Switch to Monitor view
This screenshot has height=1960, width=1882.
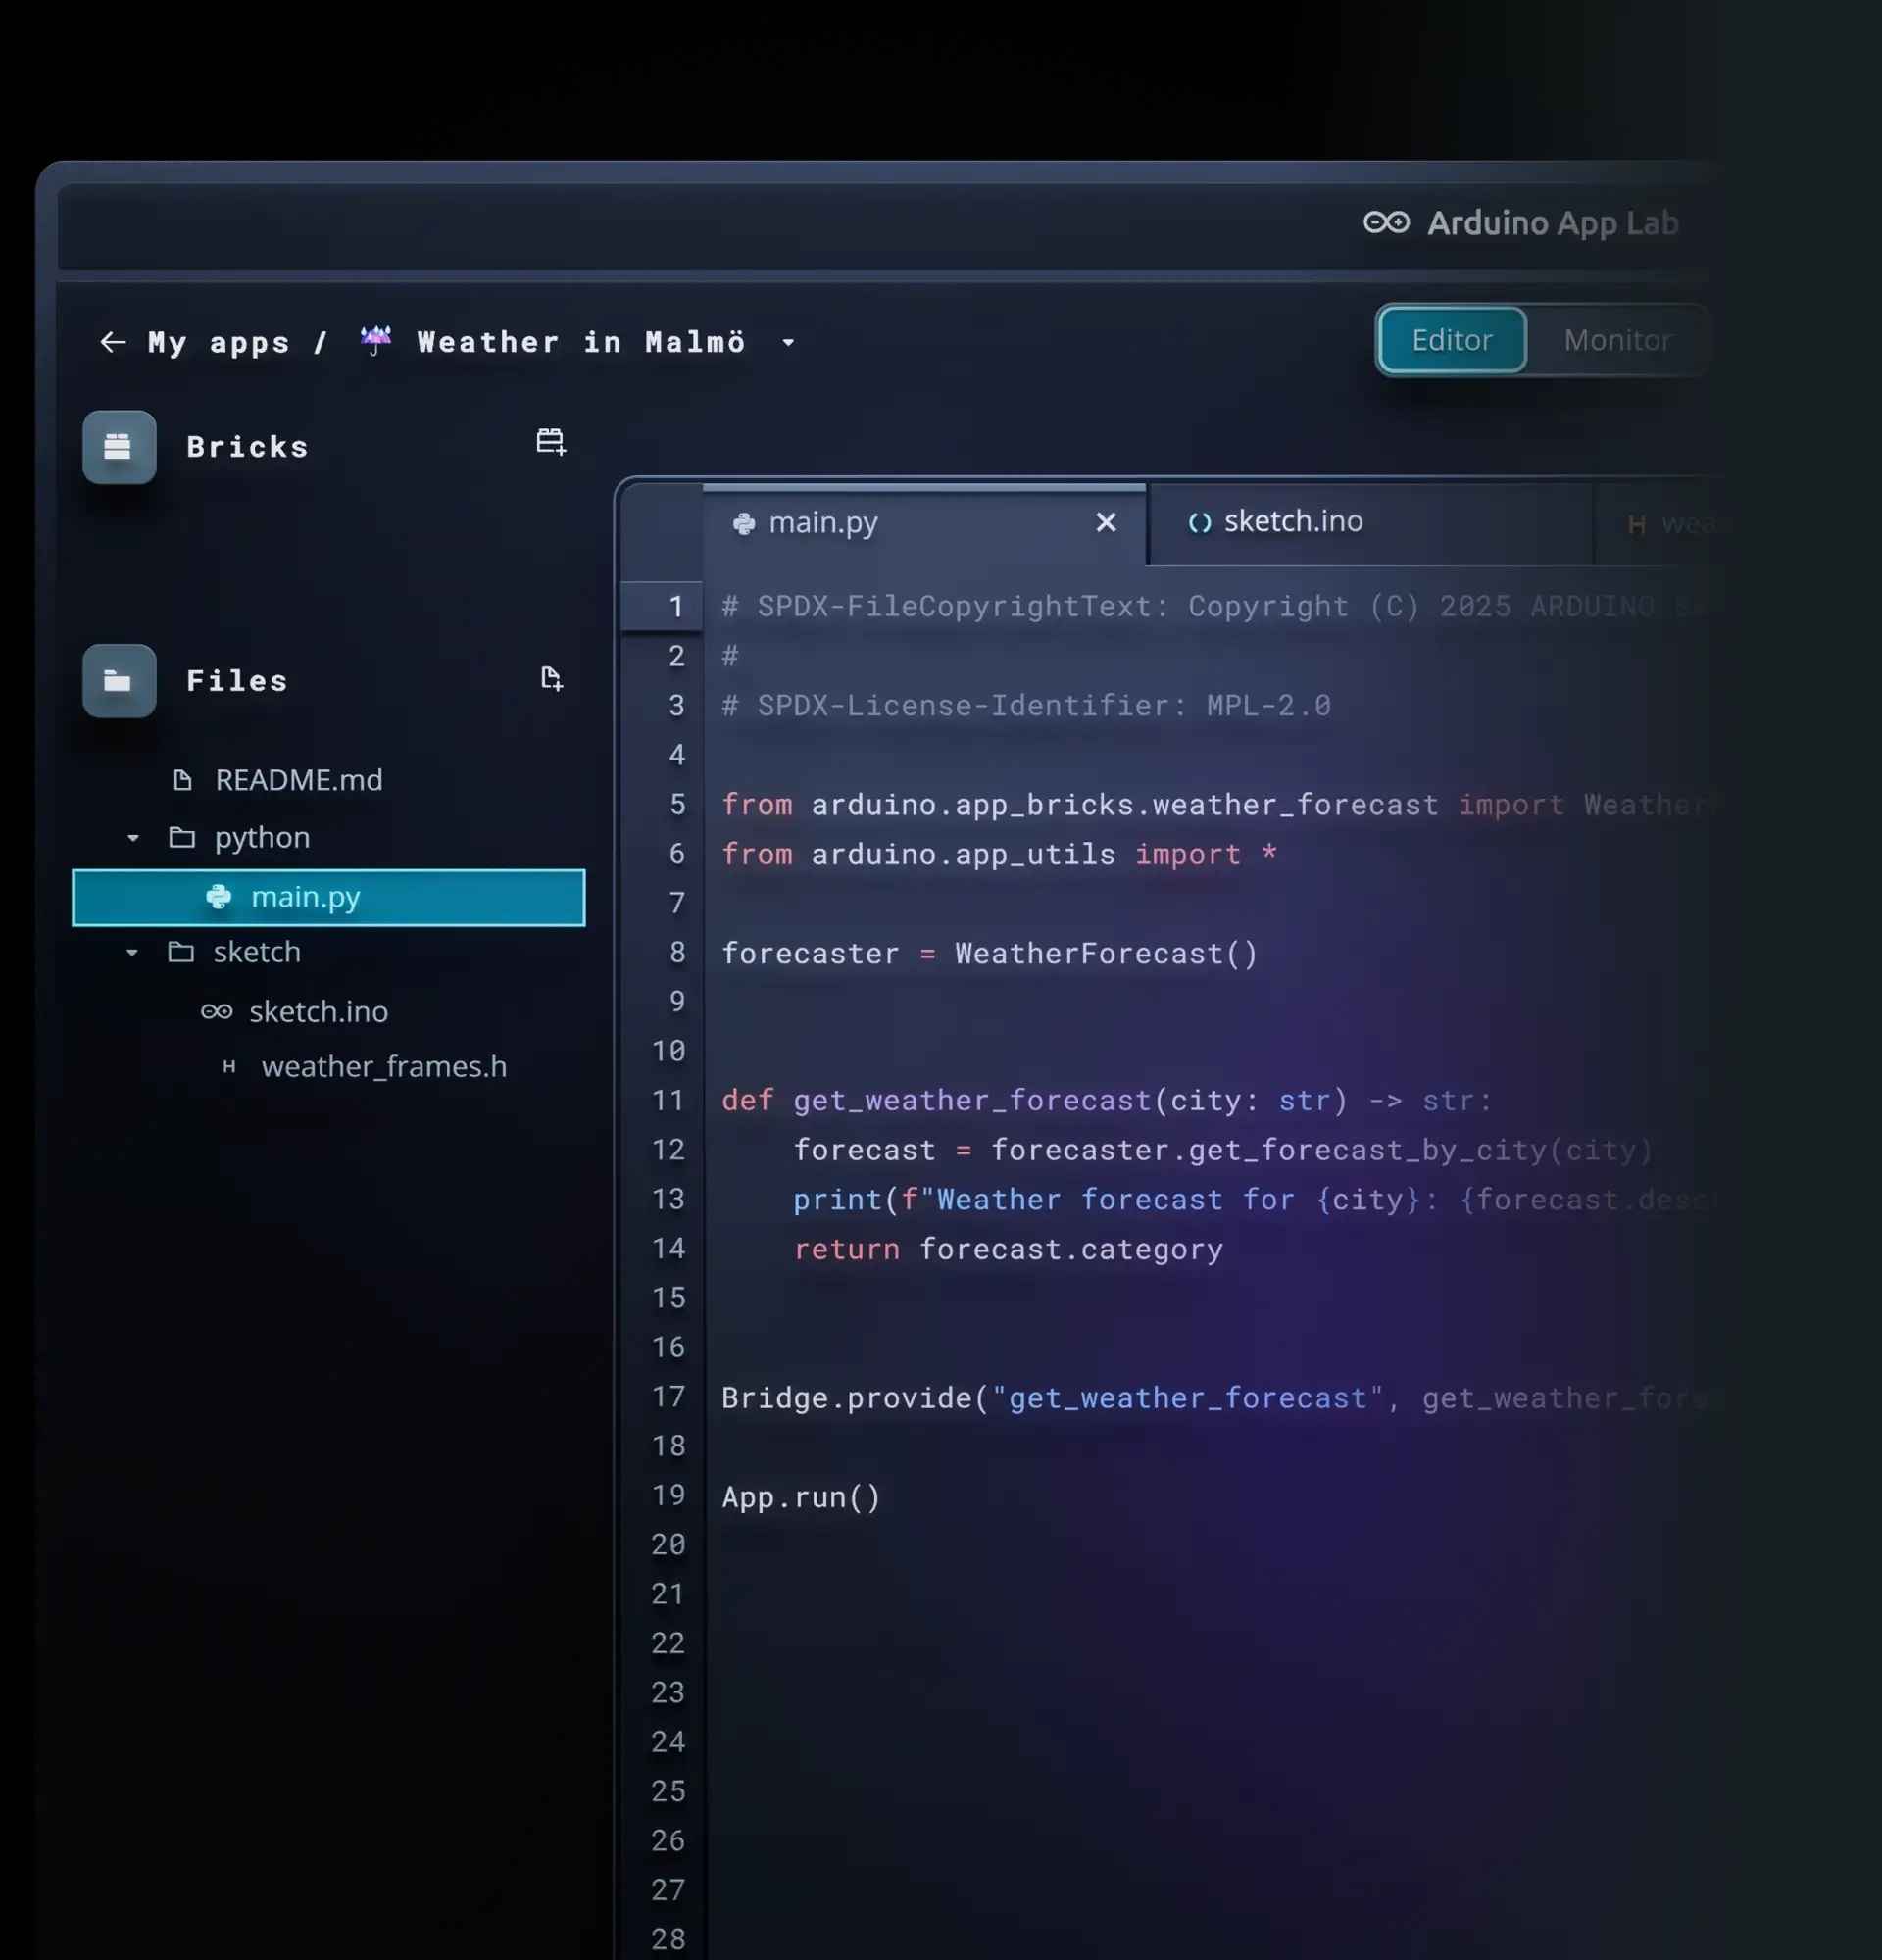tap(1617, 340)
